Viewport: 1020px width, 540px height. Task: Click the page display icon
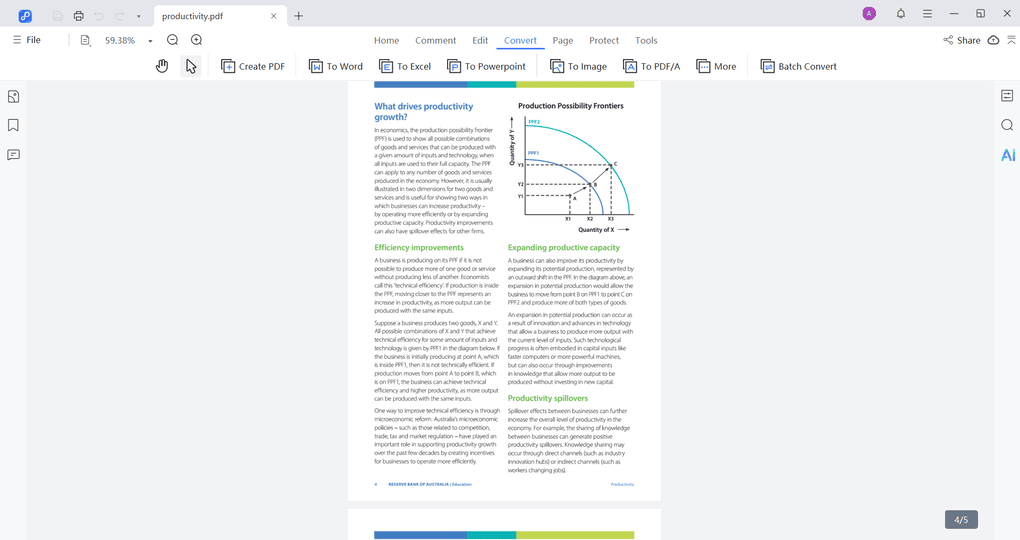point(85,40)
